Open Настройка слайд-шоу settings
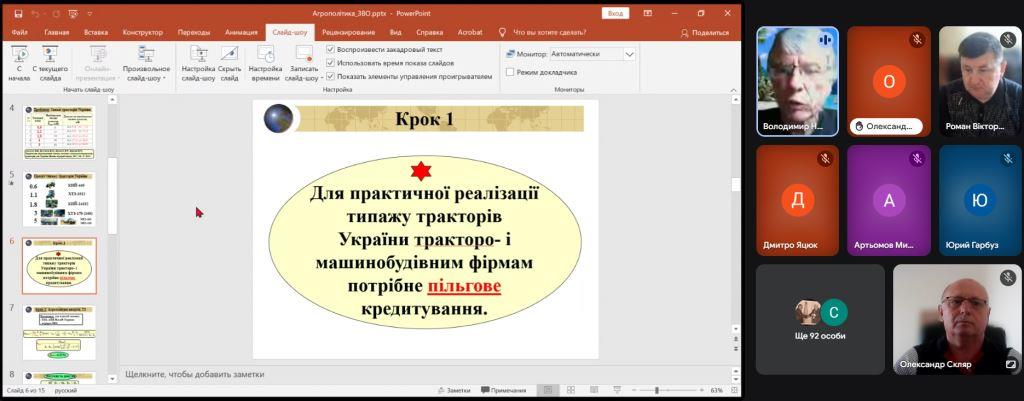 [198, 62]
